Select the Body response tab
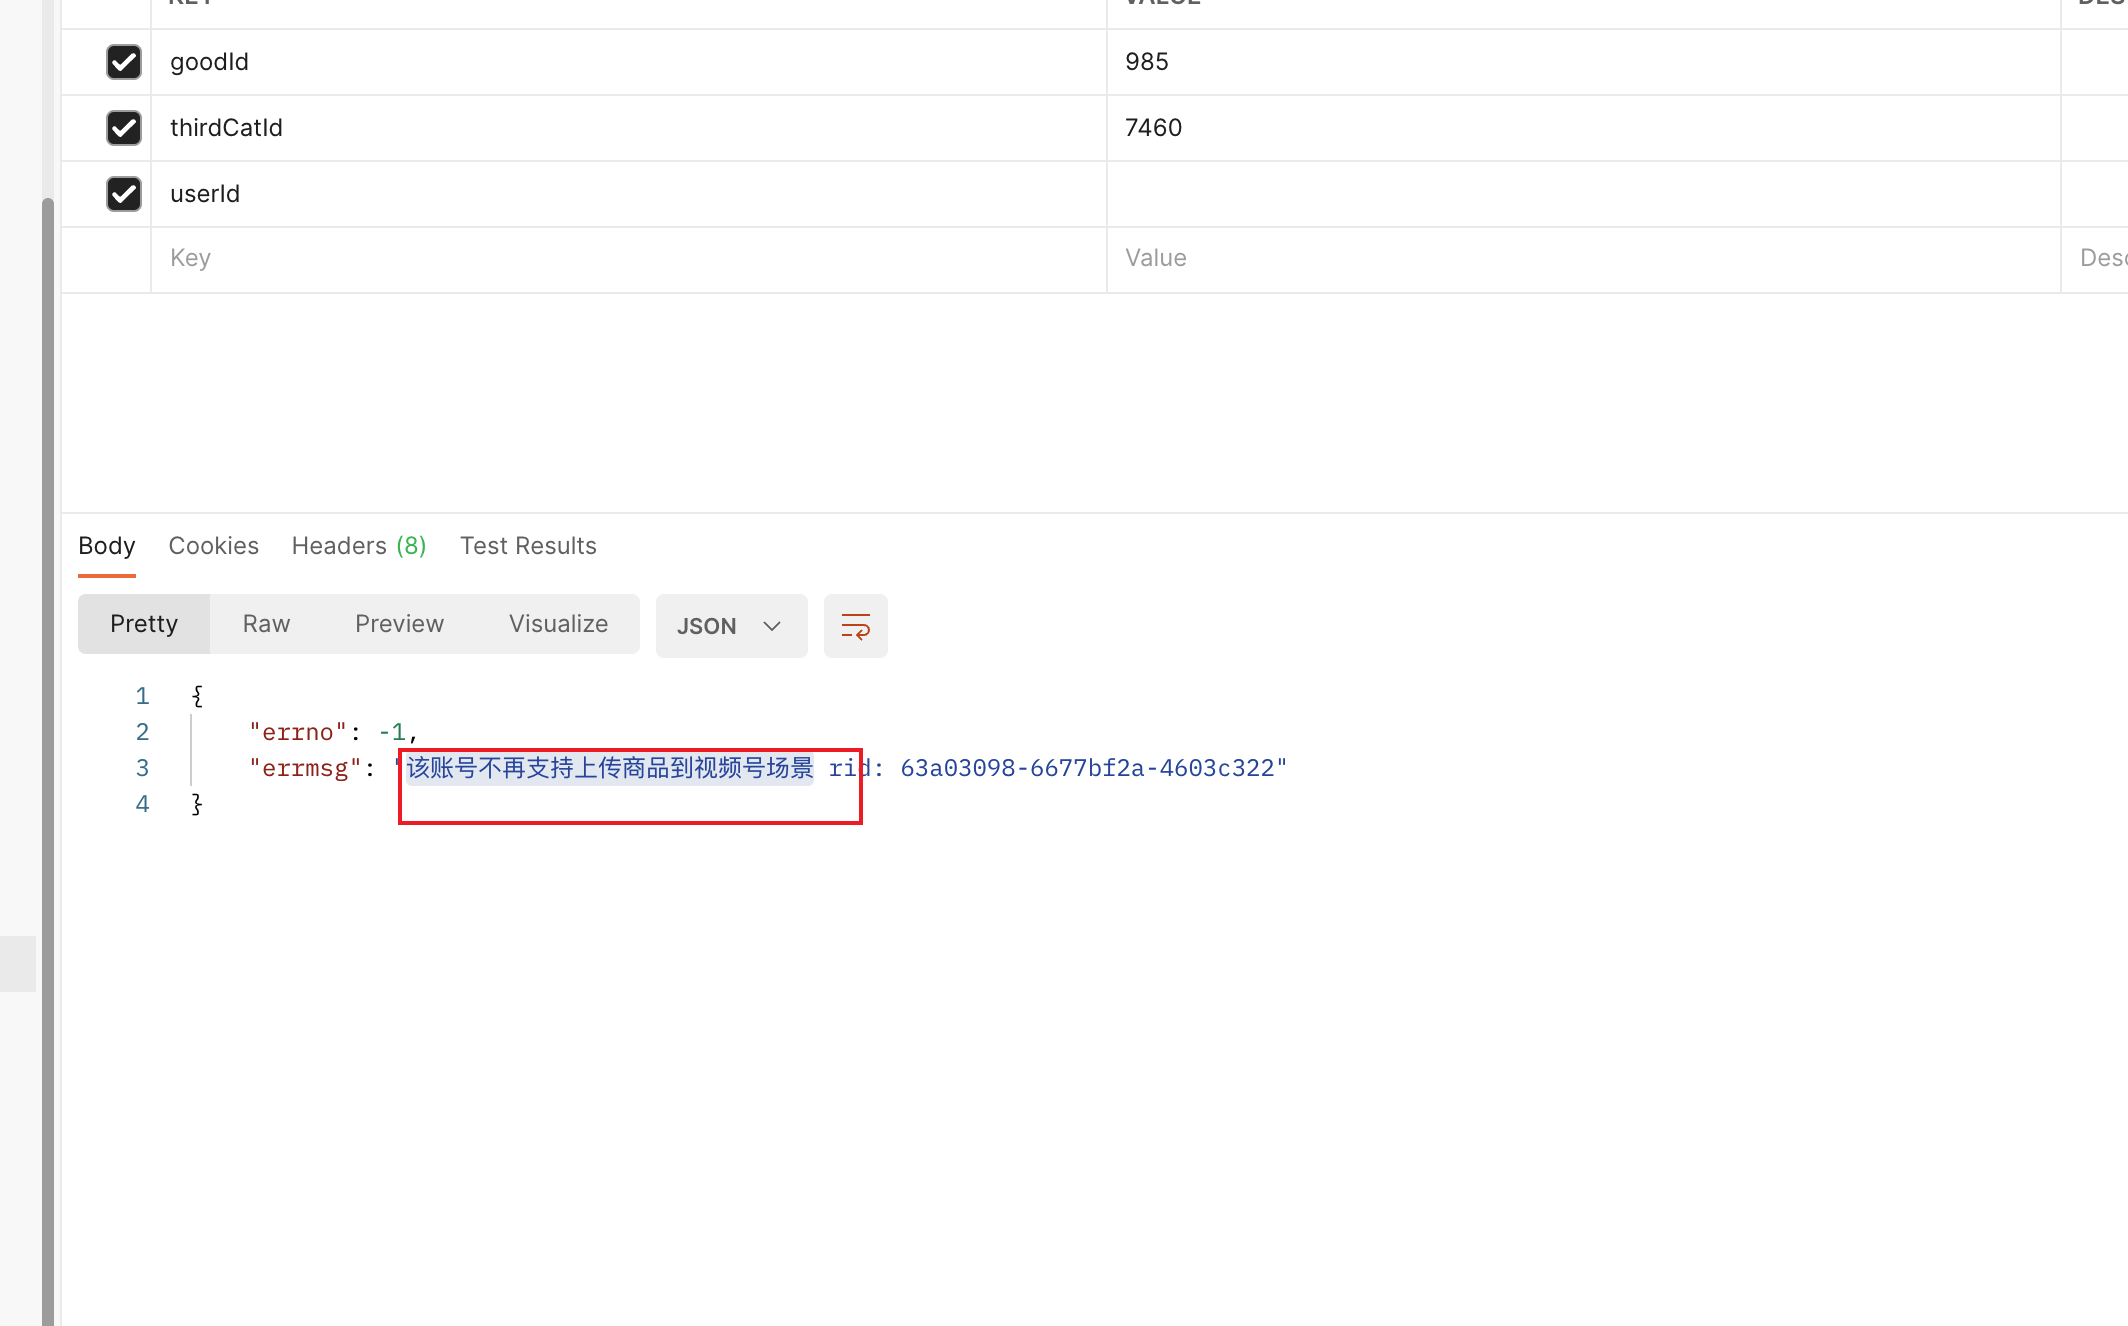The width and height of the screenshot is (2128, 1326). point(106,546)
